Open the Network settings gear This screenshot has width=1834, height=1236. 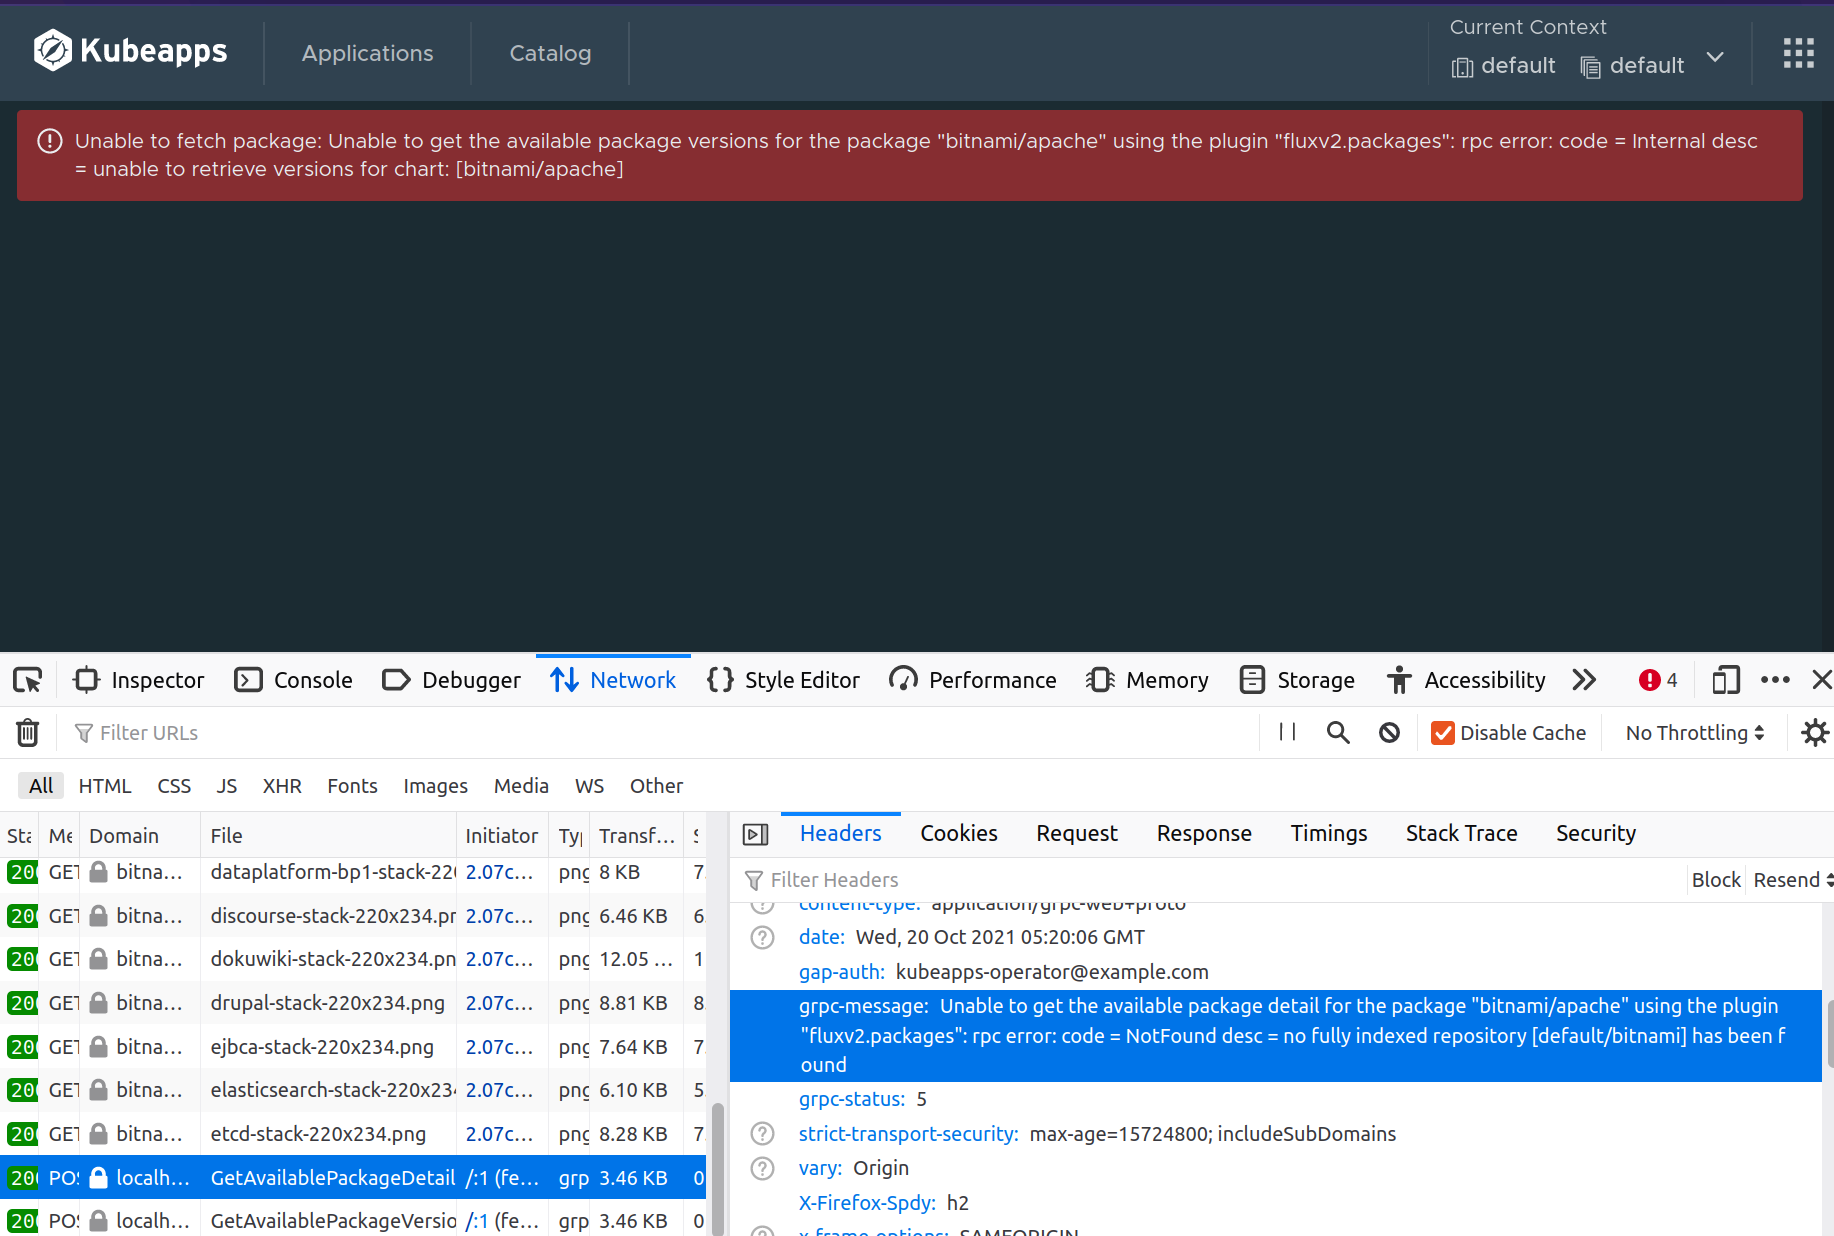1815,732
